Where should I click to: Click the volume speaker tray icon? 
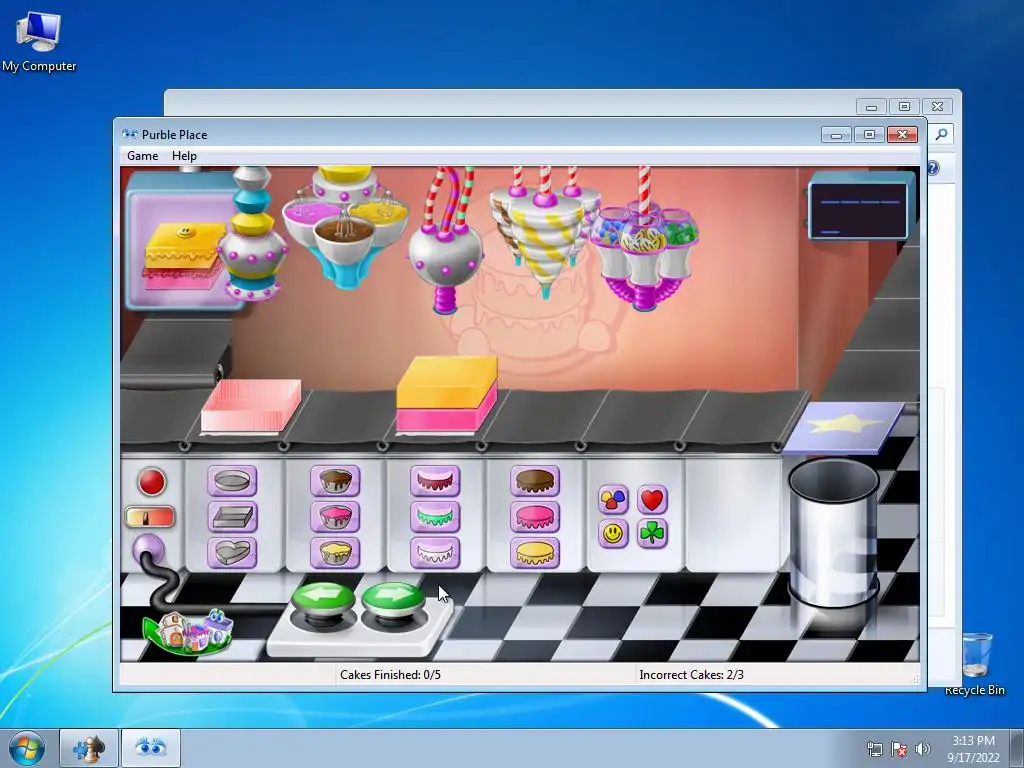coord(923,749)
